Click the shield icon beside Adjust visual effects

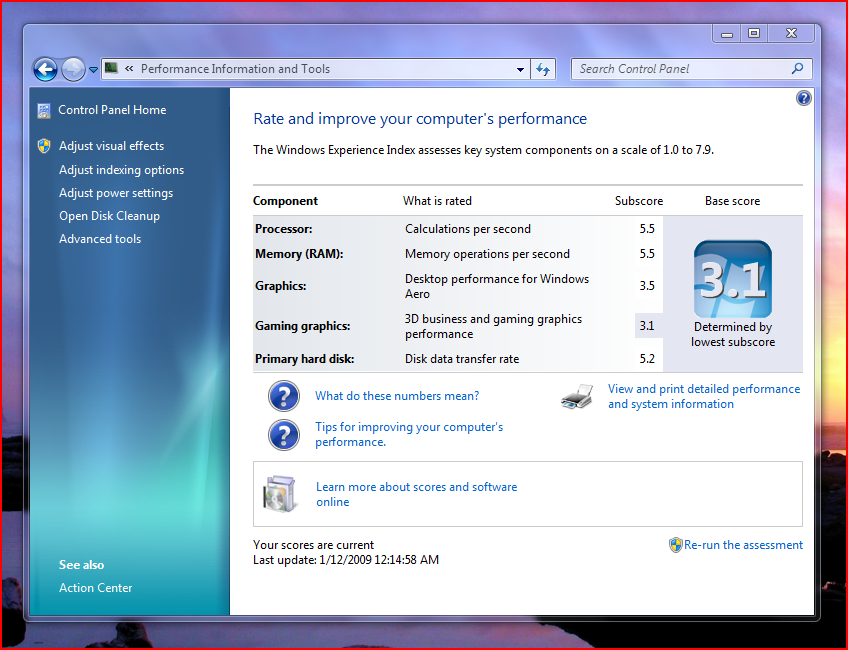44,146
